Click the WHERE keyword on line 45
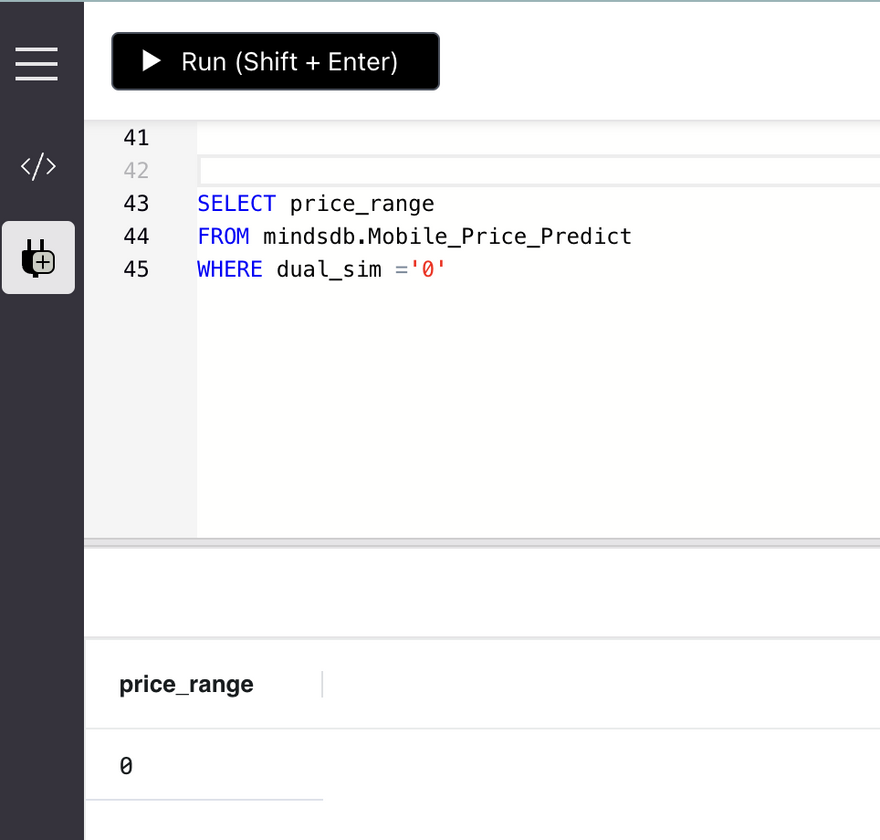Screen dimensions: 880x840 coord(229,270)
